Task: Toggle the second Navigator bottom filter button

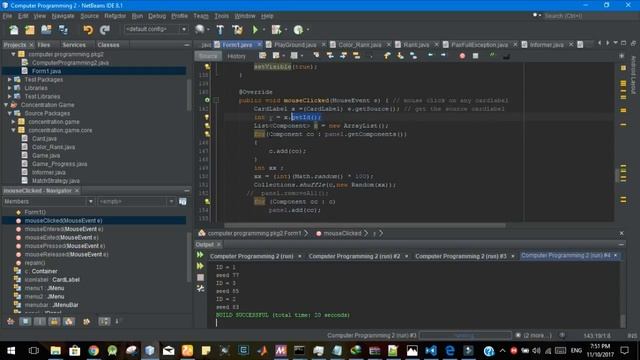Action: [x=25, y=321]
